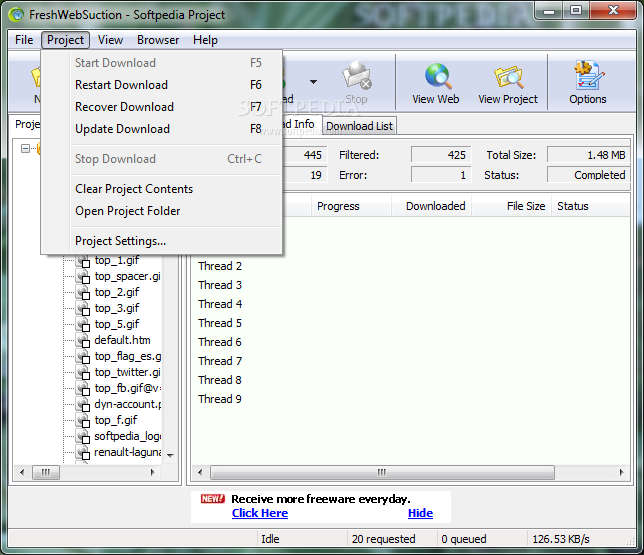Close the open Project menu

tap(65, 40)
